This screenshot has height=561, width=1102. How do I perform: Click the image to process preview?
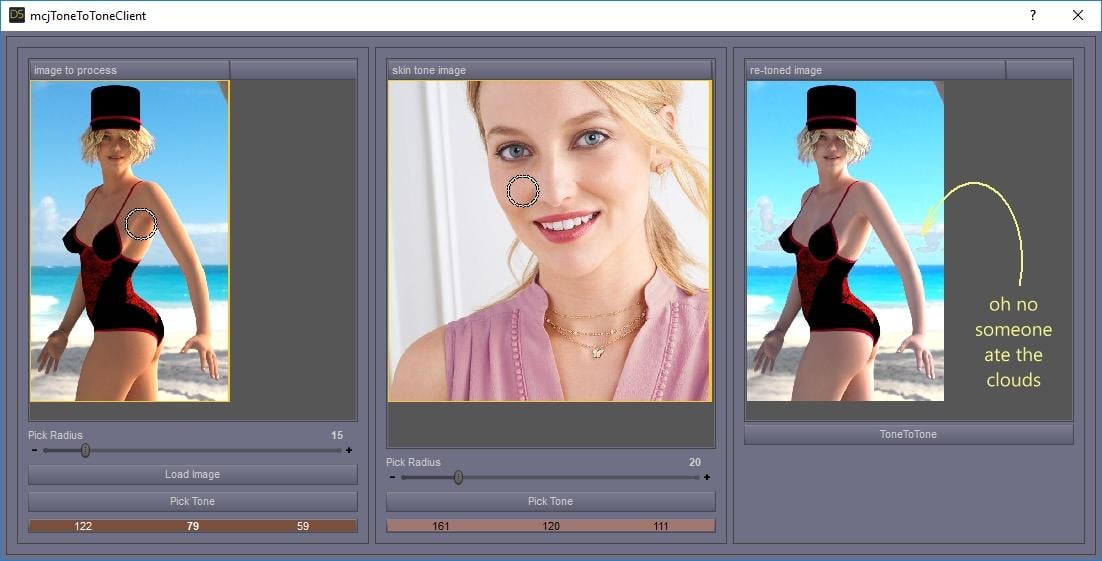pyautogui.click(x=130, y=241)
